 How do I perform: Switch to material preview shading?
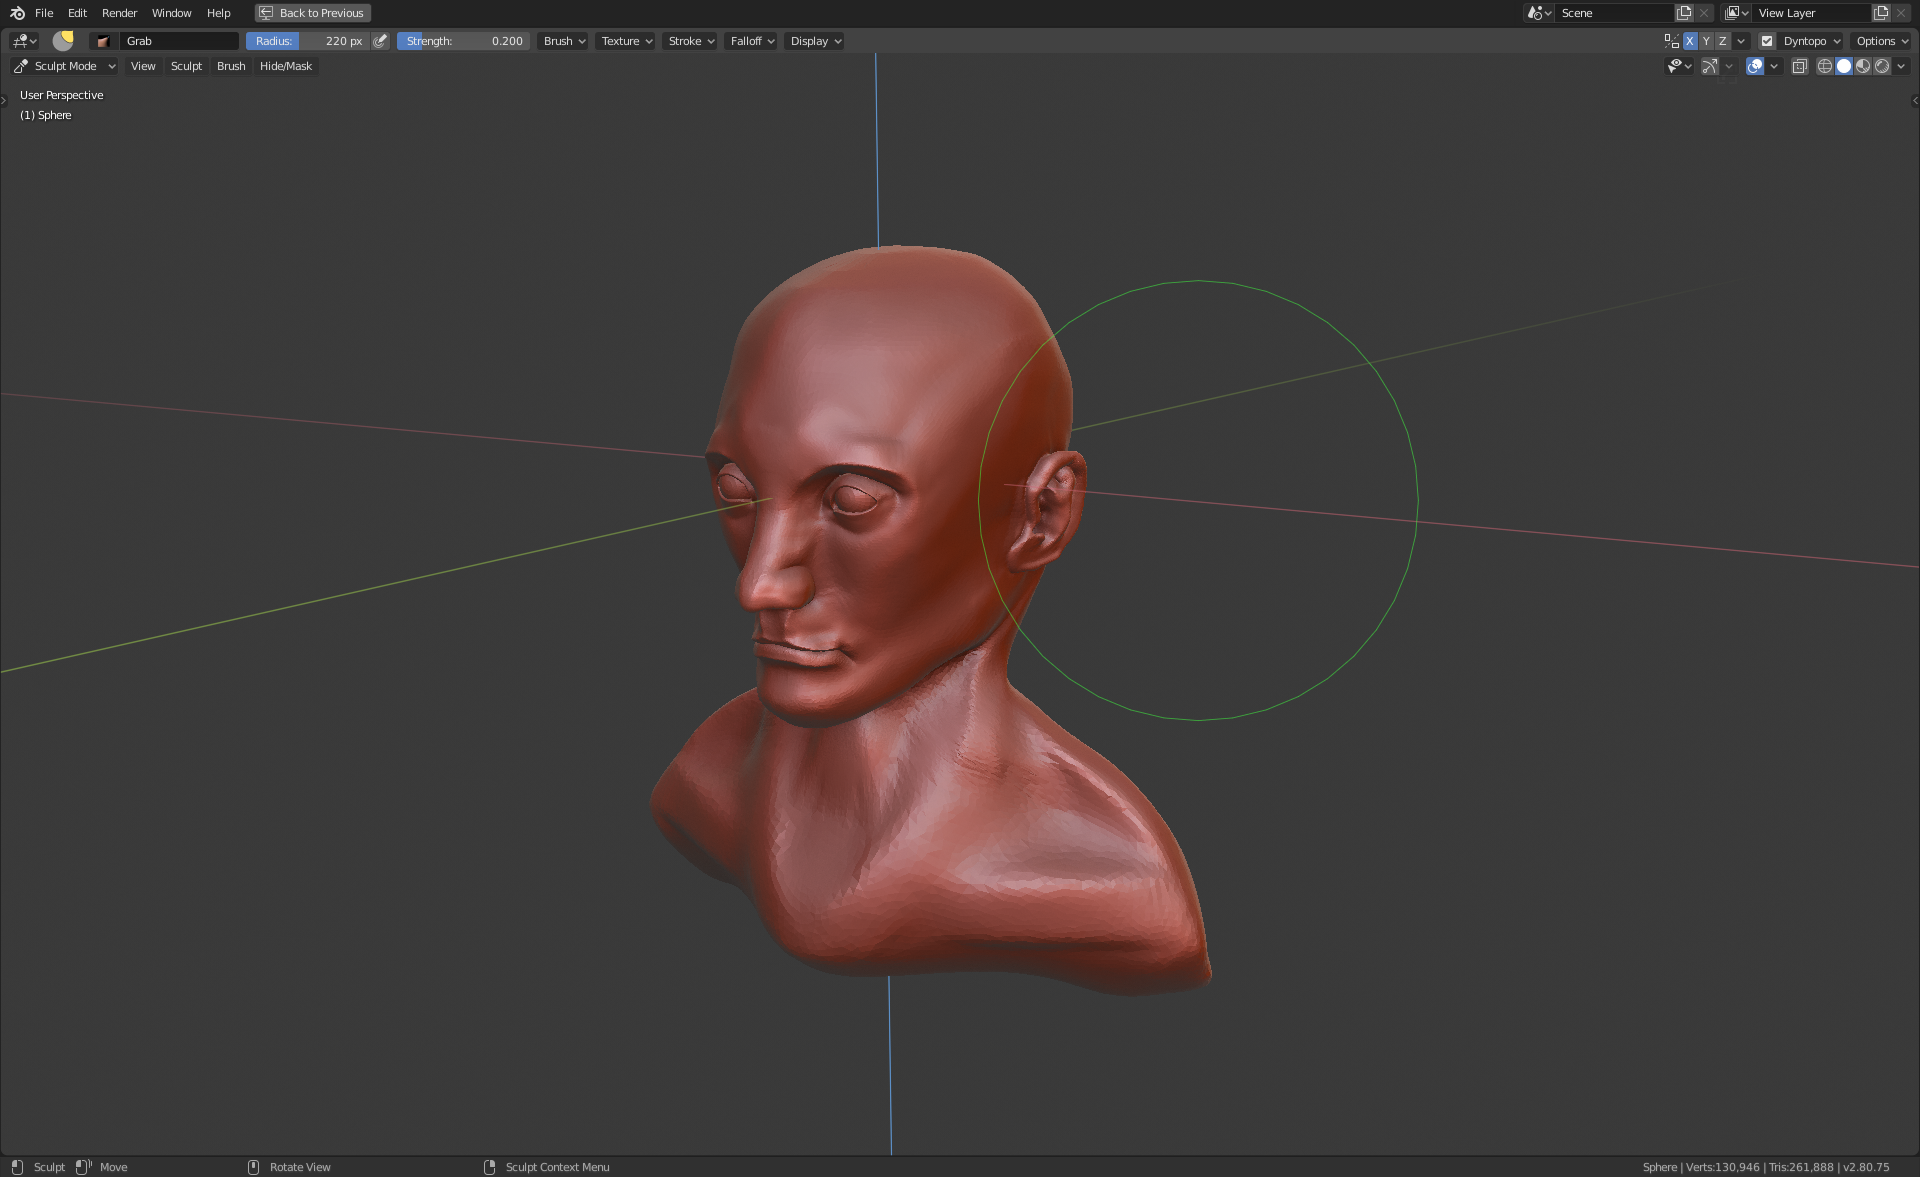1863,66
